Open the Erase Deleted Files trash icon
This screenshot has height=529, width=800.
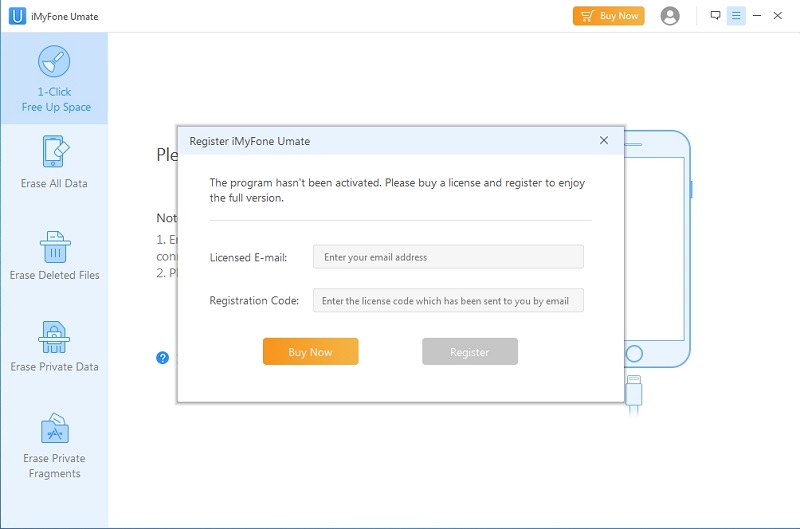click(x=55, y=247)
